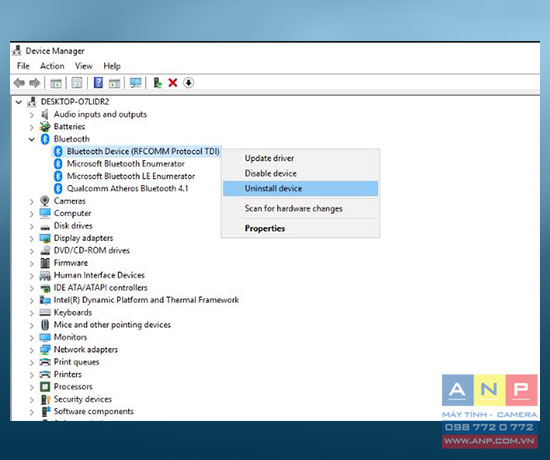Click the Device Manager title bar icon

tap(17, 51)
